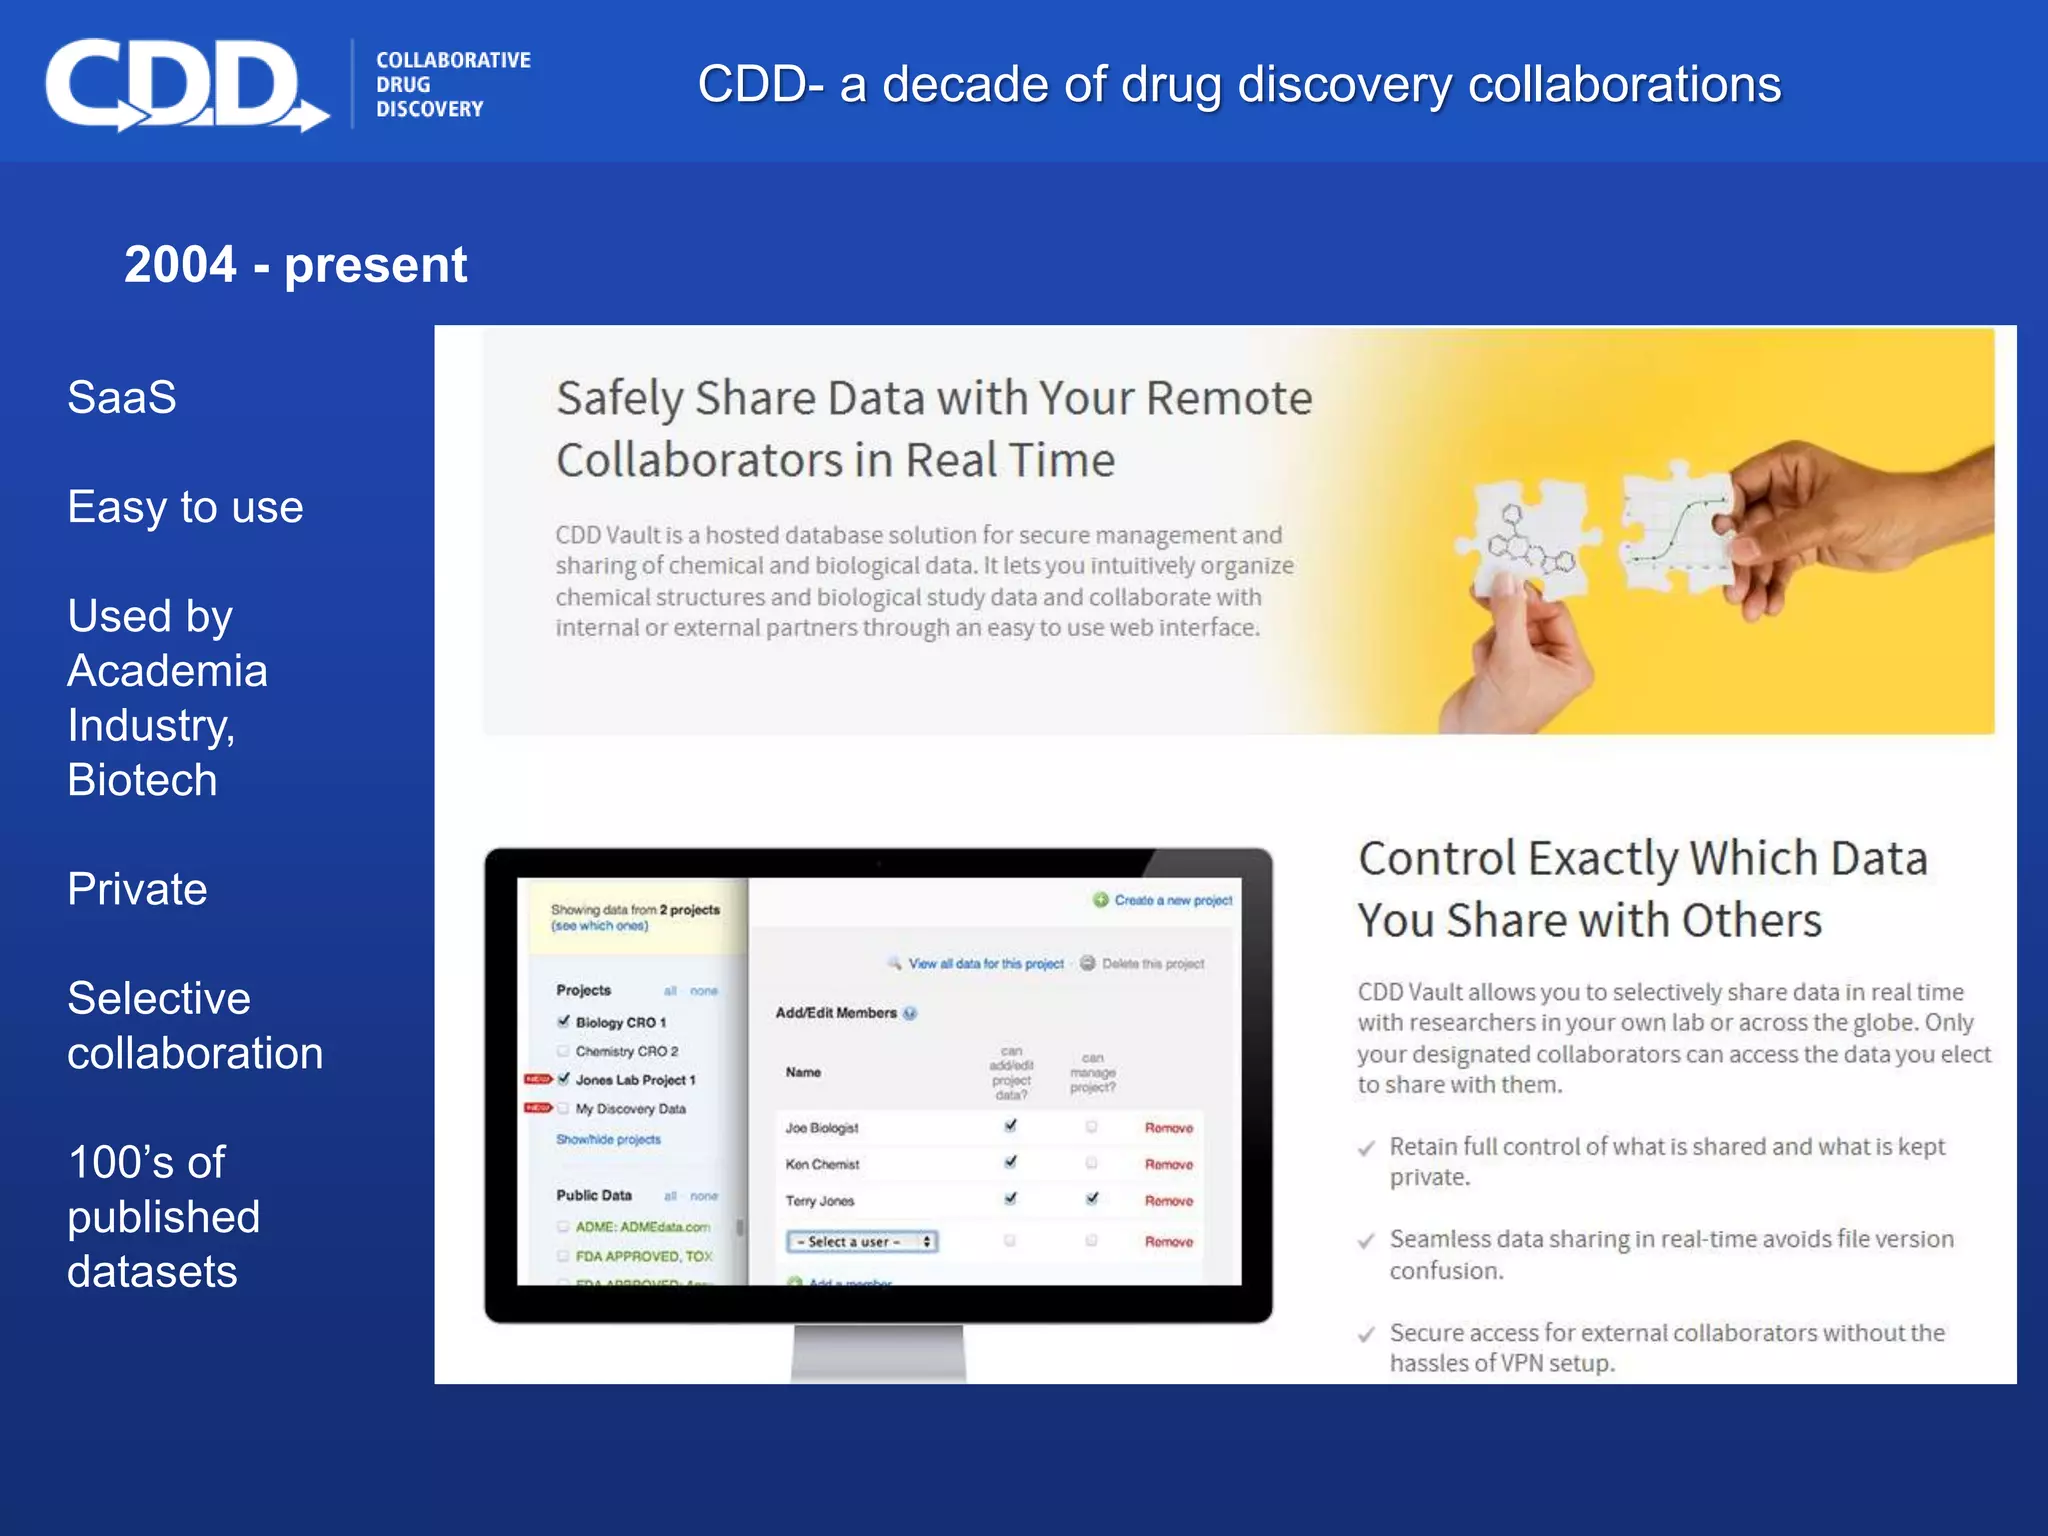The image size is (2048, 1536).
Task: Enable Ken Chemist's can manage project checkbox
Action: coord(1091,1163)
